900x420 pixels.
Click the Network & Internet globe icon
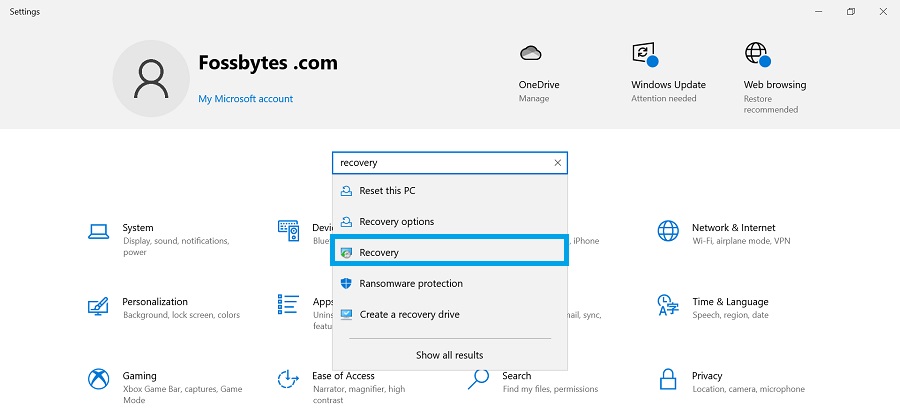pyautogui.click(x=668, y=231)
